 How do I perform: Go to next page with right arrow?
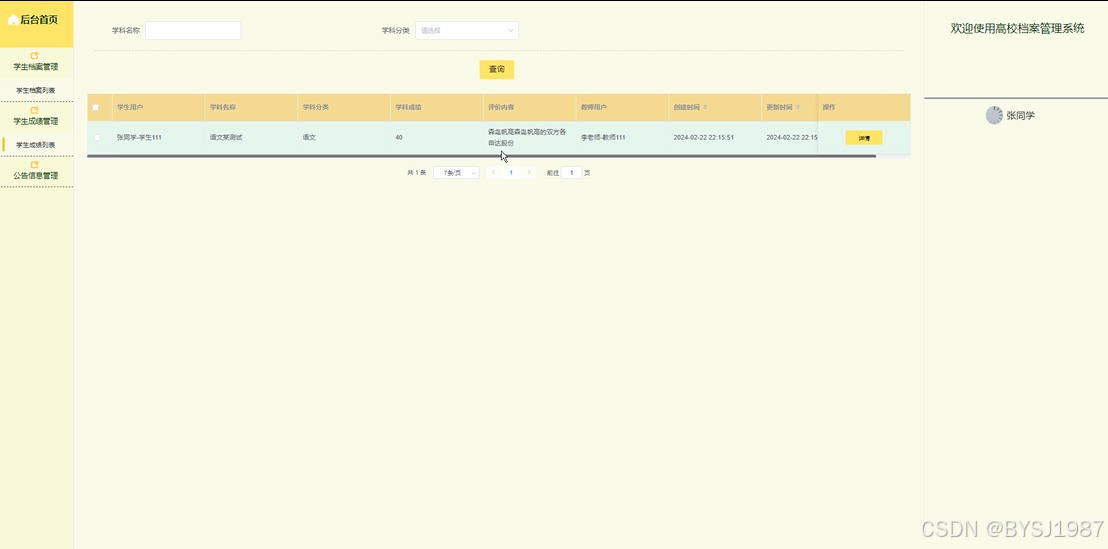pos(529,172)
